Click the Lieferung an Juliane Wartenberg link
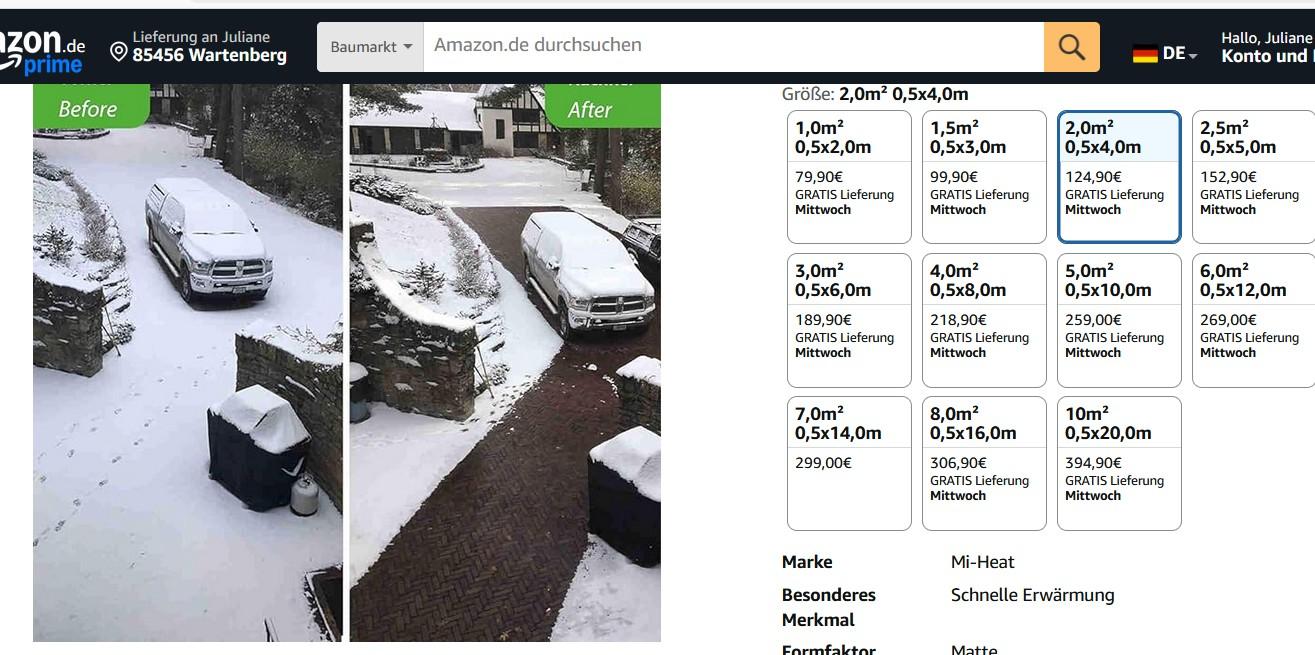 [x=199, y=47]
